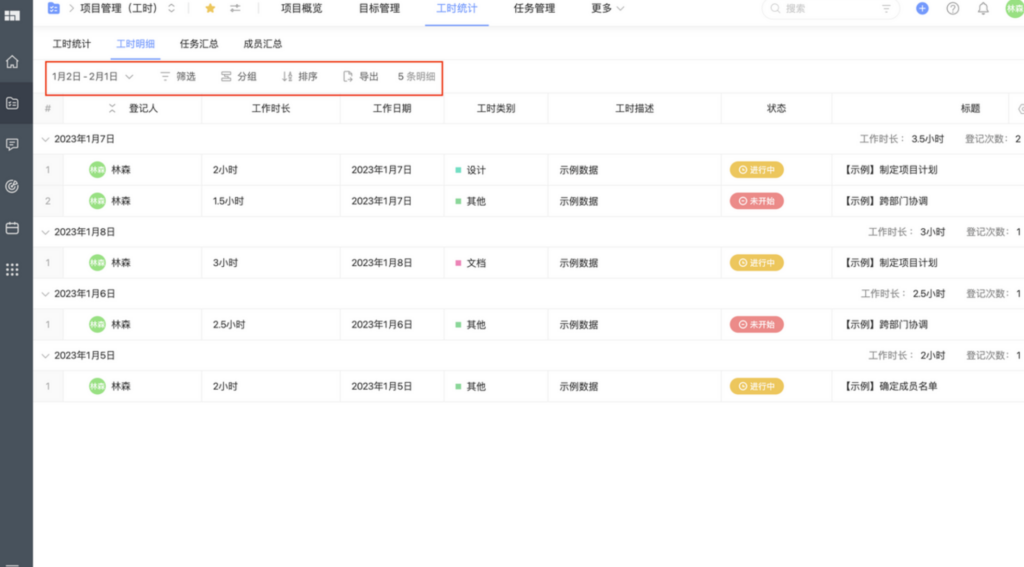Open 【示例】制定项目计划 in the 2小时 row
The width and height of the screenshot is (1024, 567).
click(x=889, y=170)
